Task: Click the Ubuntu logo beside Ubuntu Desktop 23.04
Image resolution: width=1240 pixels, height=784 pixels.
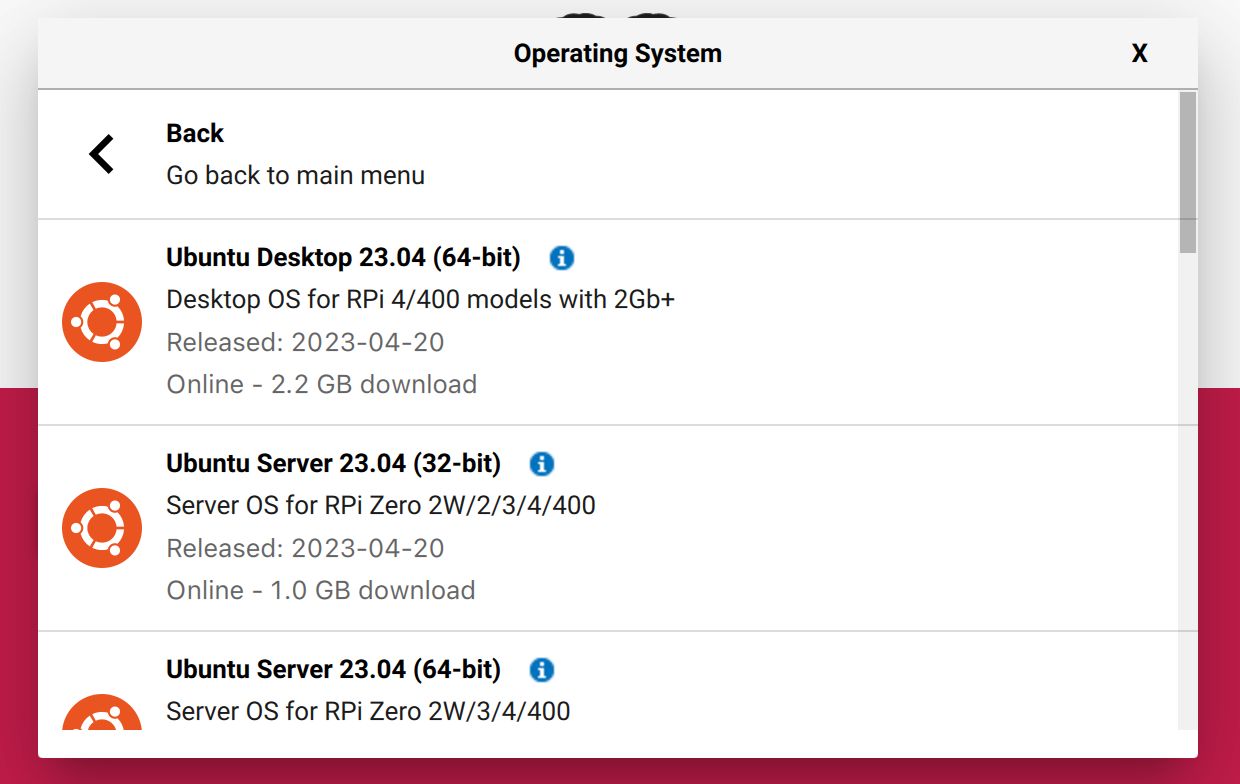Action: (x=101, y=322)
